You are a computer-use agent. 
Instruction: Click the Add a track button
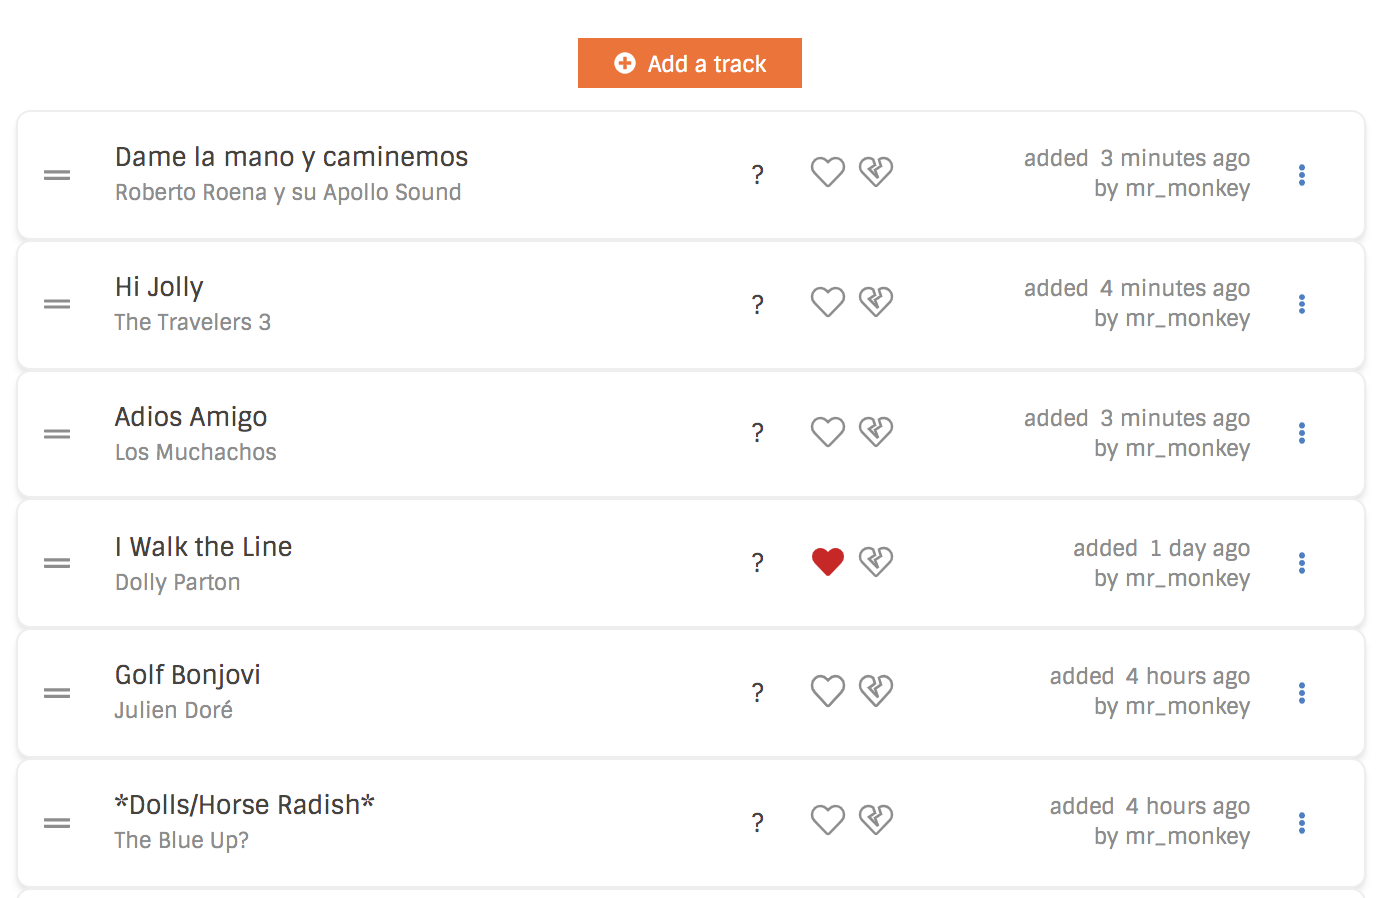pyautogui.click(x=690, y=63)
